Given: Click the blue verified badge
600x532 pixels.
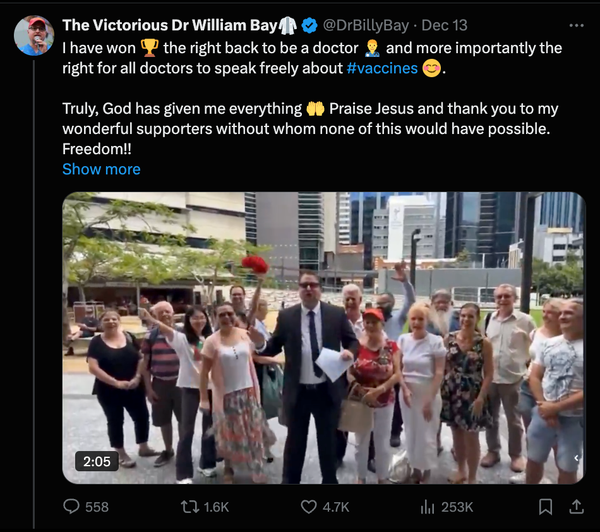Looking at the screenshot, I should click(x=311, y=25).
